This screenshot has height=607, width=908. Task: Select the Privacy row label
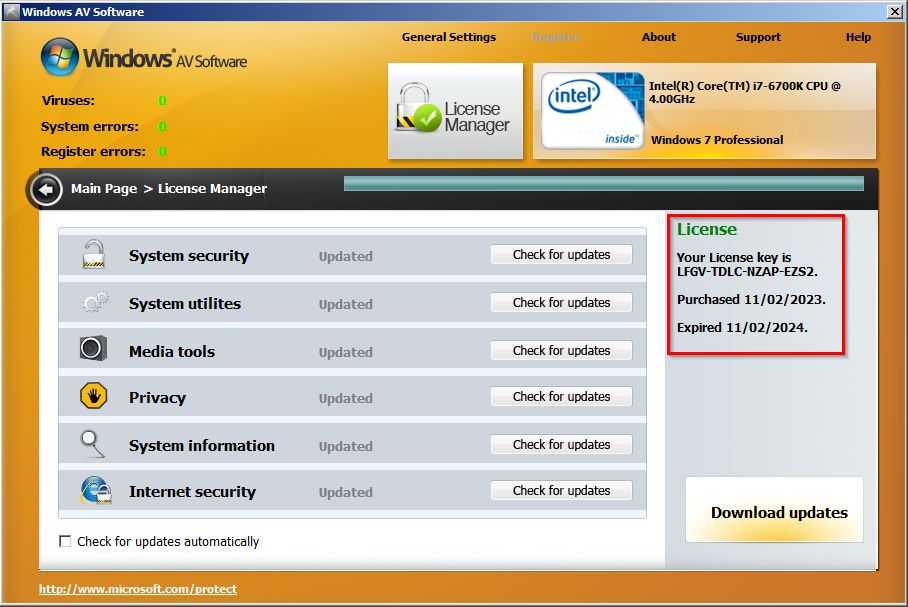pyautogui.click(x=158, y=398)
